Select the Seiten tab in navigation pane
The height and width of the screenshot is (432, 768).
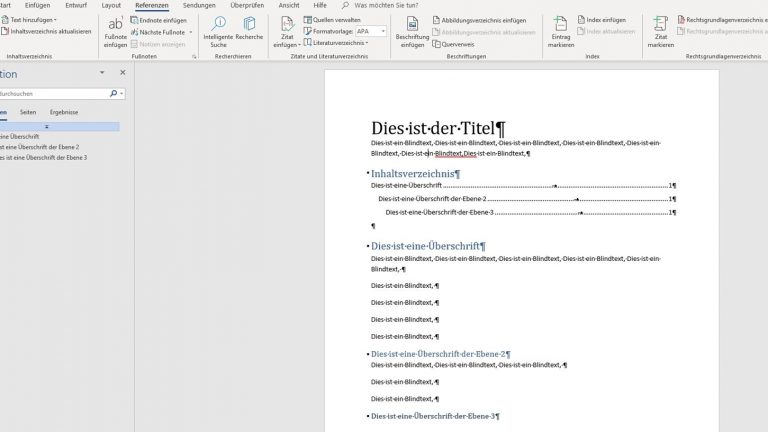[28, 112]
